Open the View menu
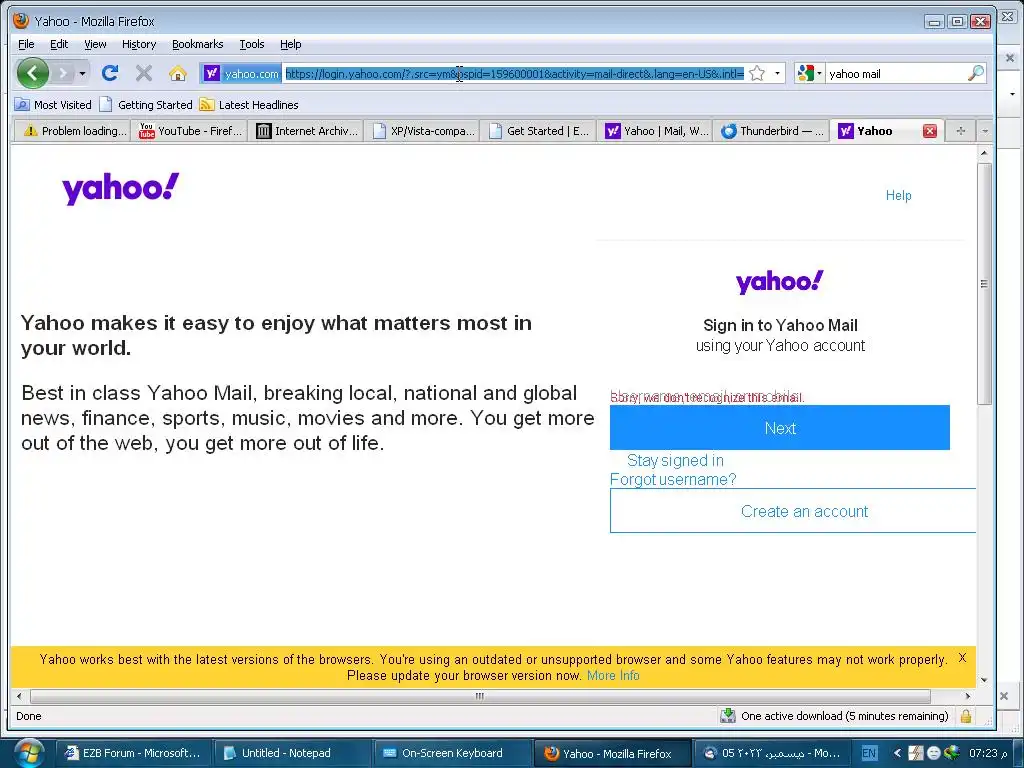1024x768 pixels. point(95,44)
